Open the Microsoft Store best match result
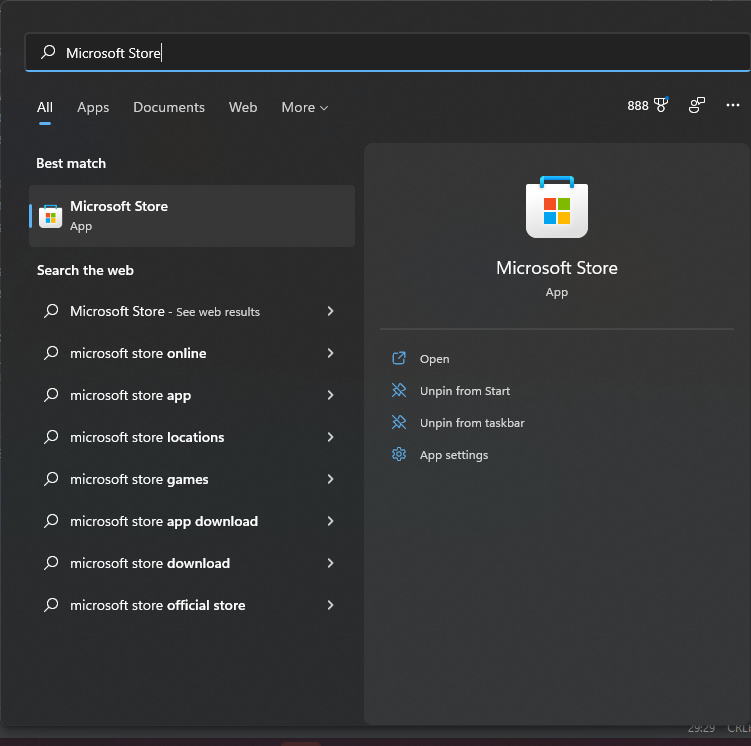 [x=192, y=216]
